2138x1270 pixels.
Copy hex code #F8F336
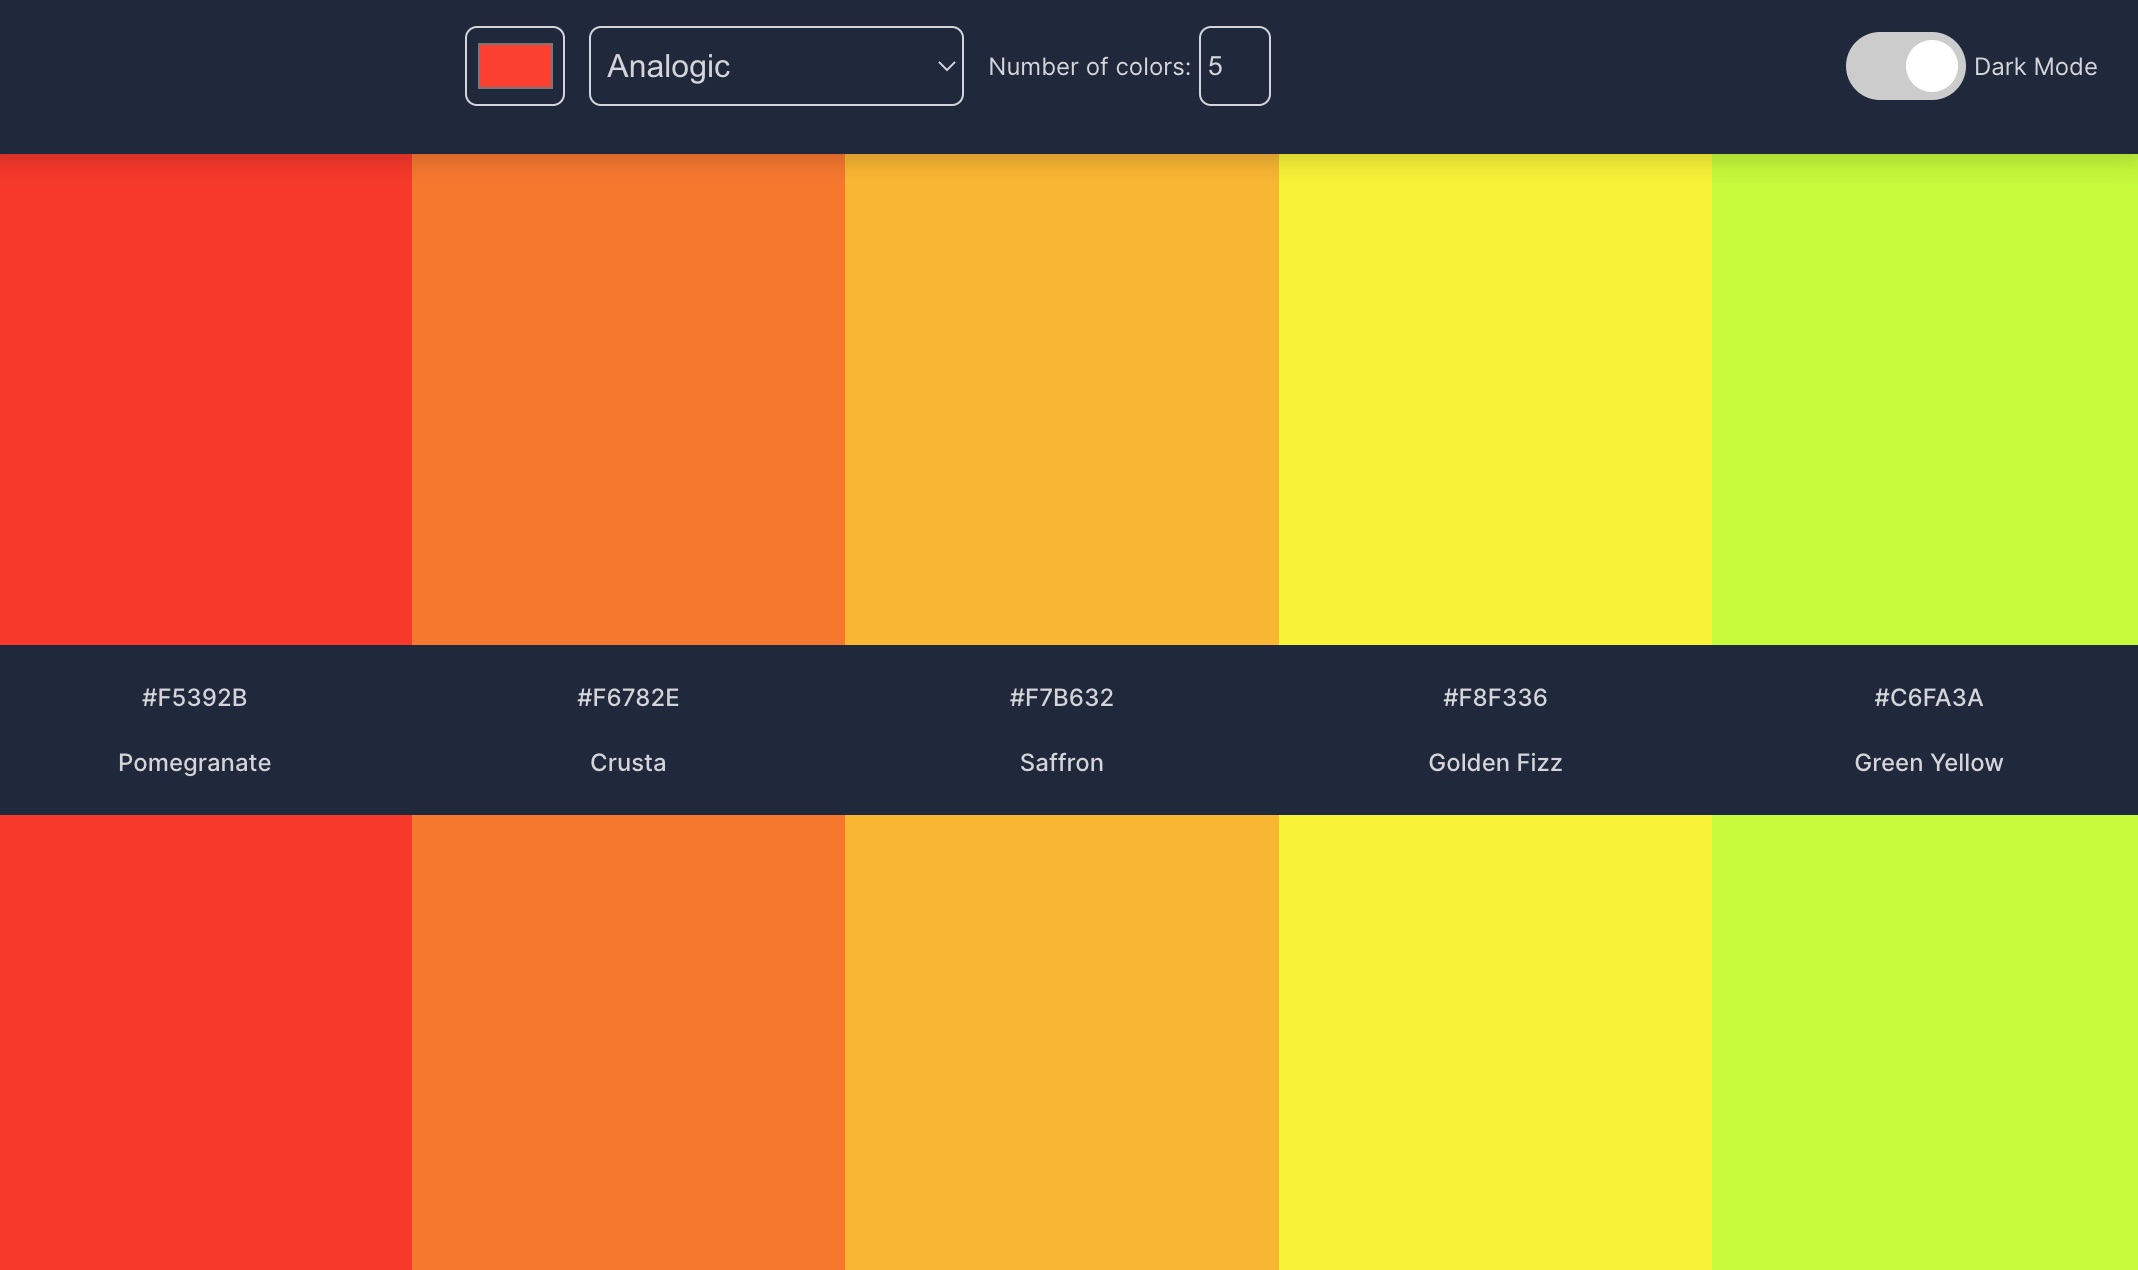click(1495, 697)
